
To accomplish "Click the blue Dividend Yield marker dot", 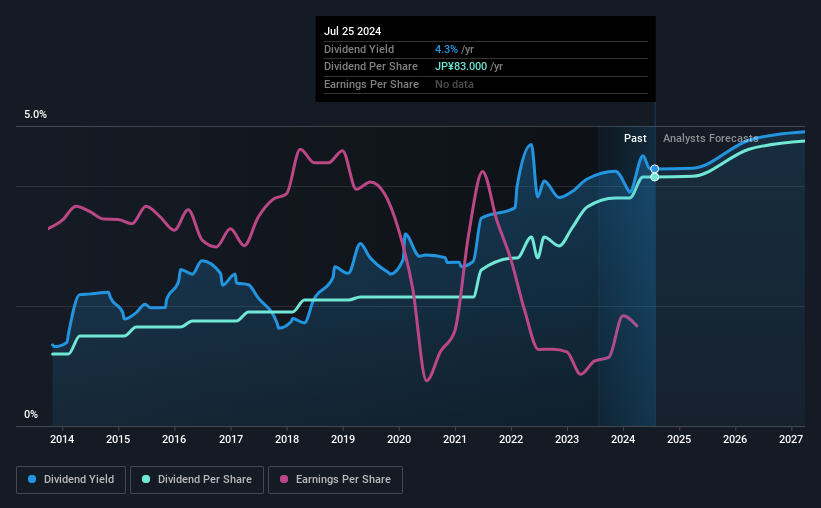I will (x=654, y=169).
